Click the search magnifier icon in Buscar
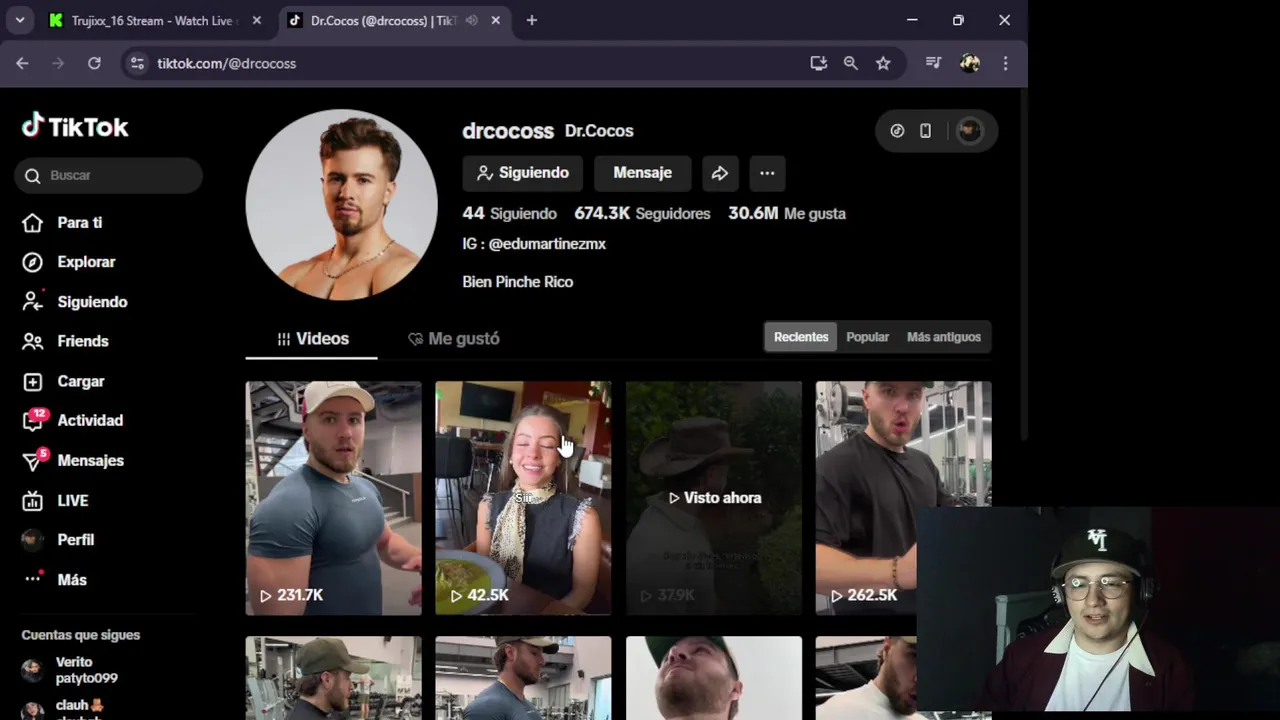The image size is (1280, 720). point(33,175)
